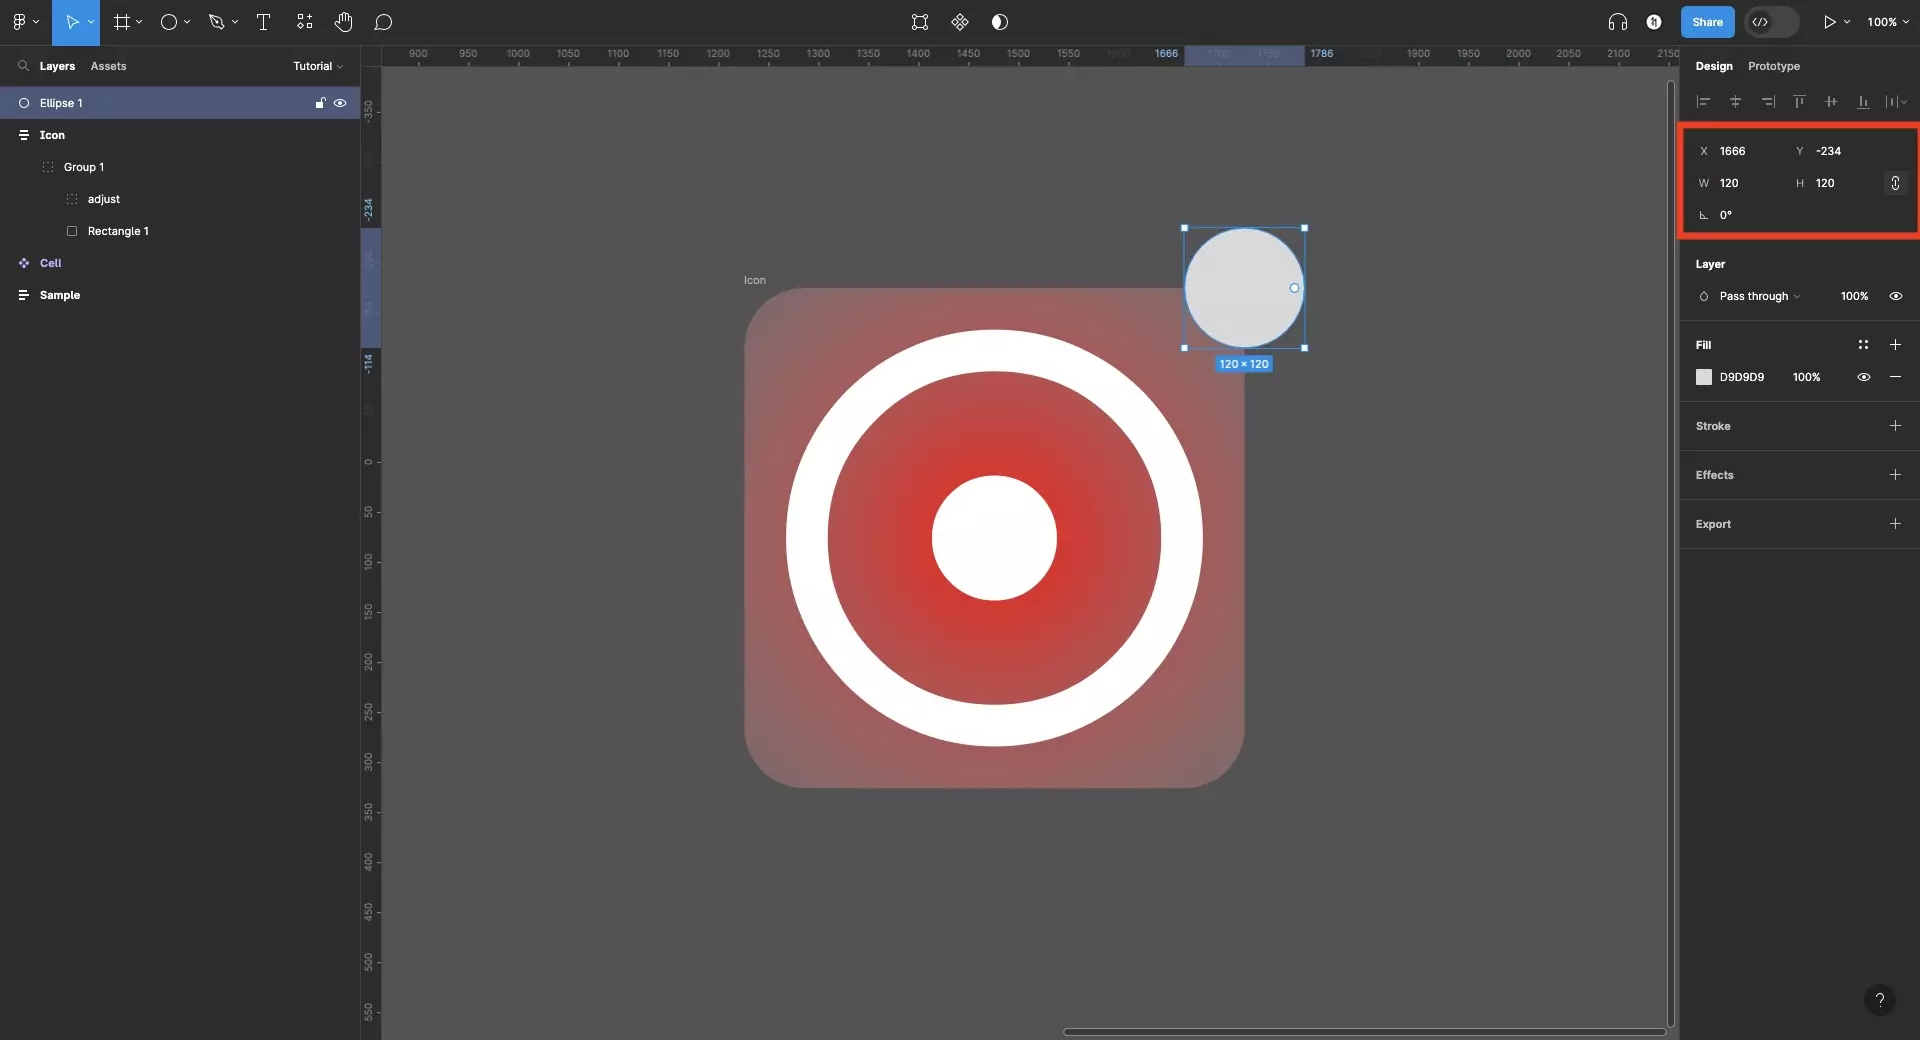Toggle layer visibility in Layer section
Screen dimensions: 1920x1040
[x=1895, y=296]
